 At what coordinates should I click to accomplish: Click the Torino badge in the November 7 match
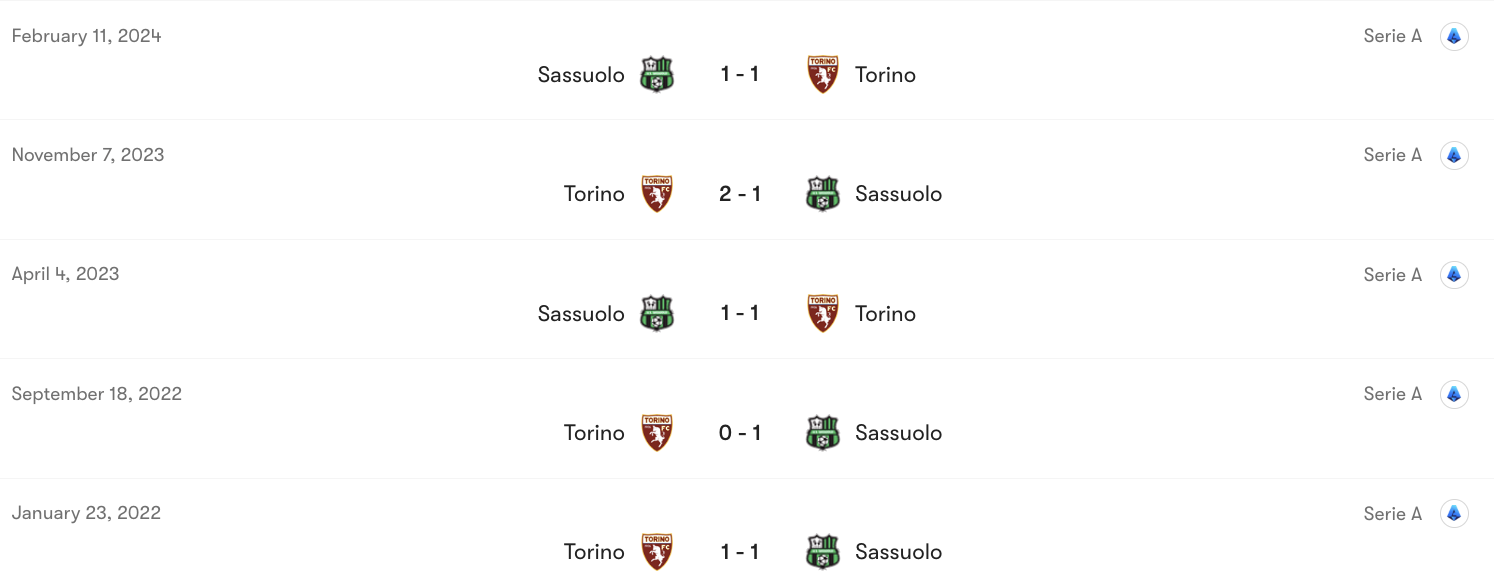[657, 193]
